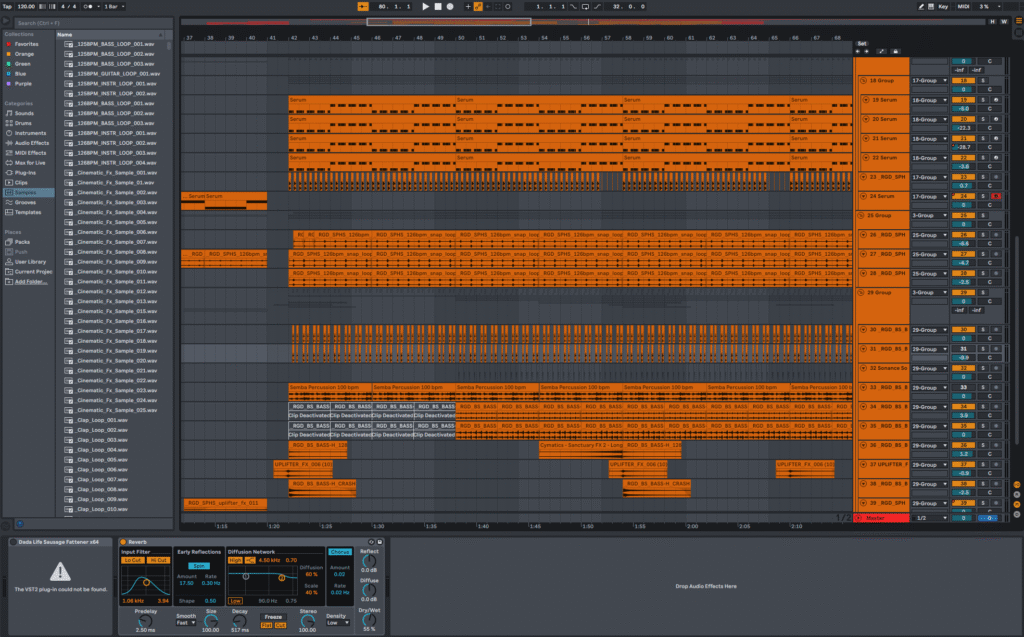Collapse the 18 Group track
The width and height of the screenshot is (1024, 637).
pos(863,80)
